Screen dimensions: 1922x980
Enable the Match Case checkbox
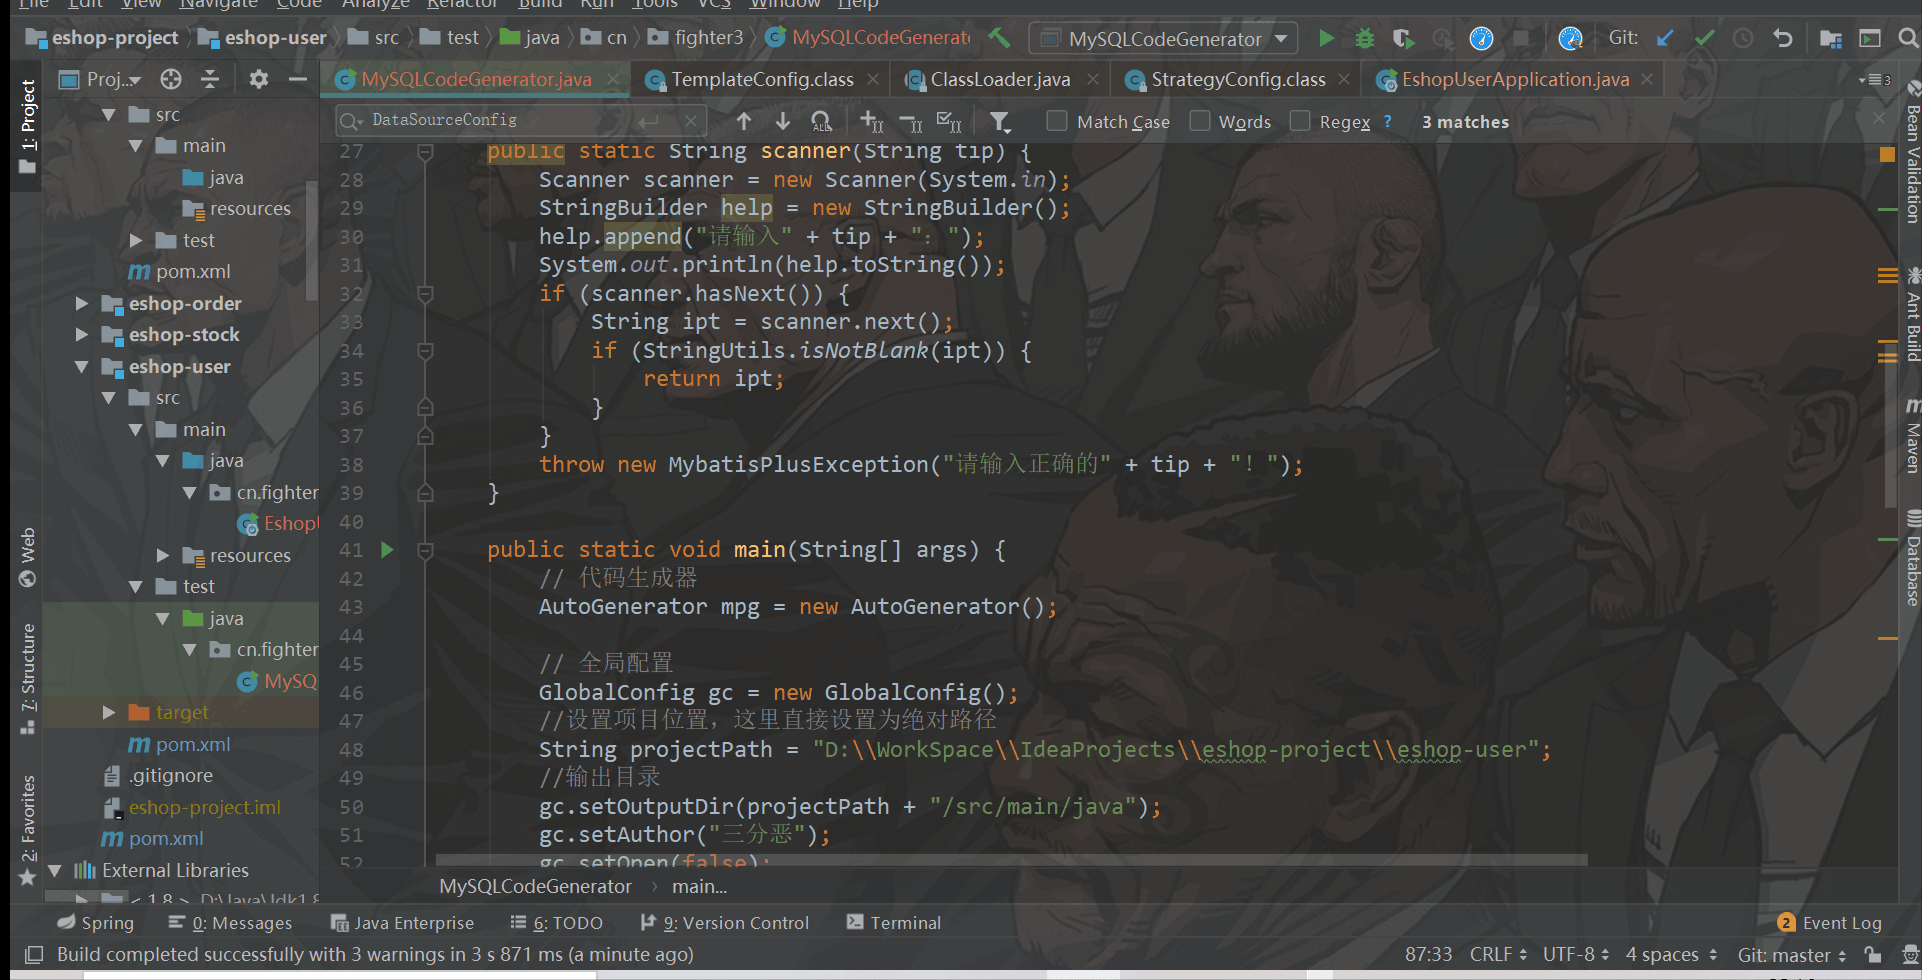[1056, 121]
